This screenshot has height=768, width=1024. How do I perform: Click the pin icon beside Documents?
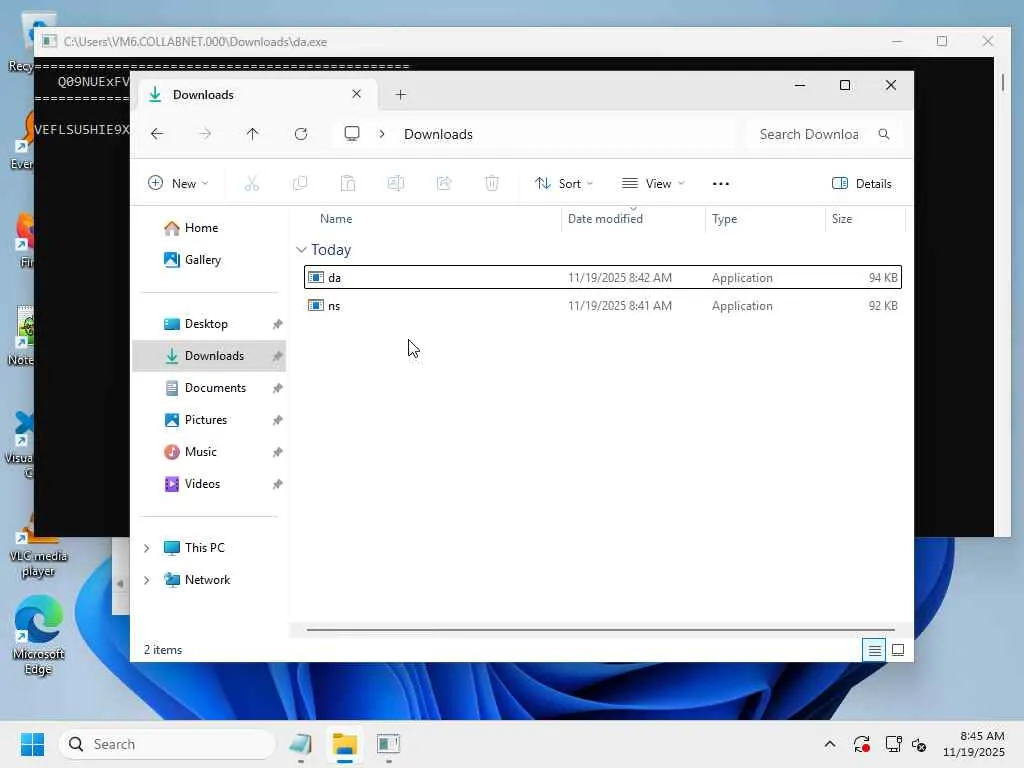(x=278, y=388)
